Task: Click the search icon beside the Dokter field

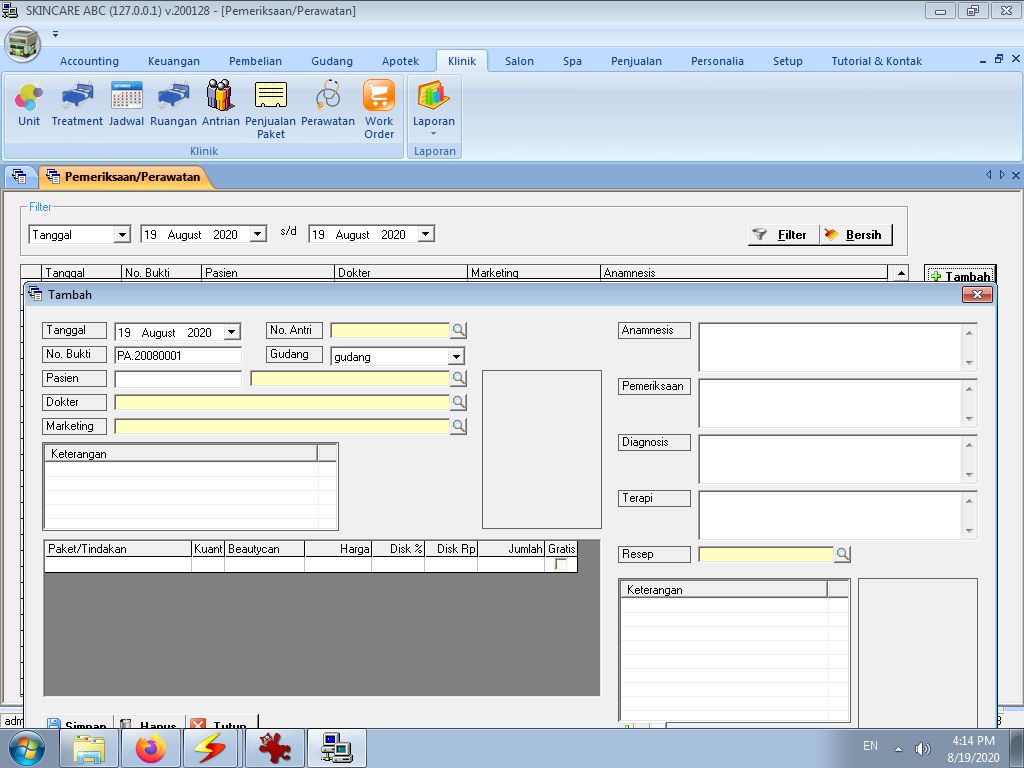Action: point(459,402)
